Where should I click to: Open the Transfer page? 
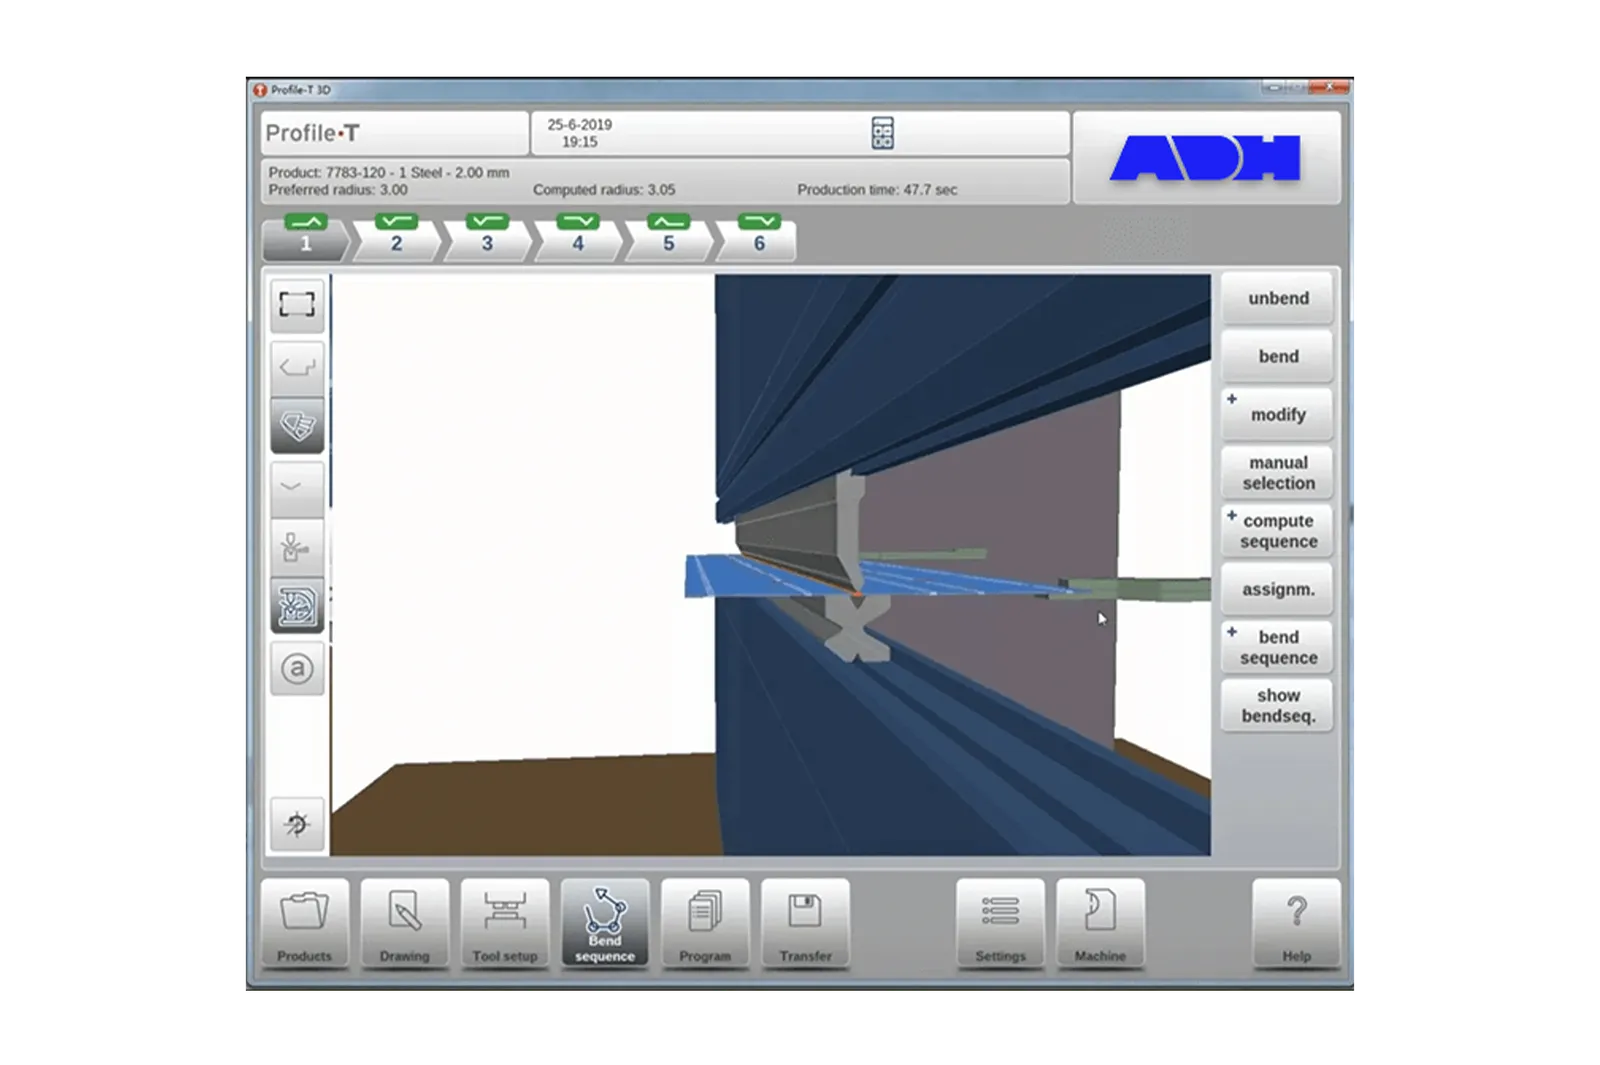[x=805, y=923]
